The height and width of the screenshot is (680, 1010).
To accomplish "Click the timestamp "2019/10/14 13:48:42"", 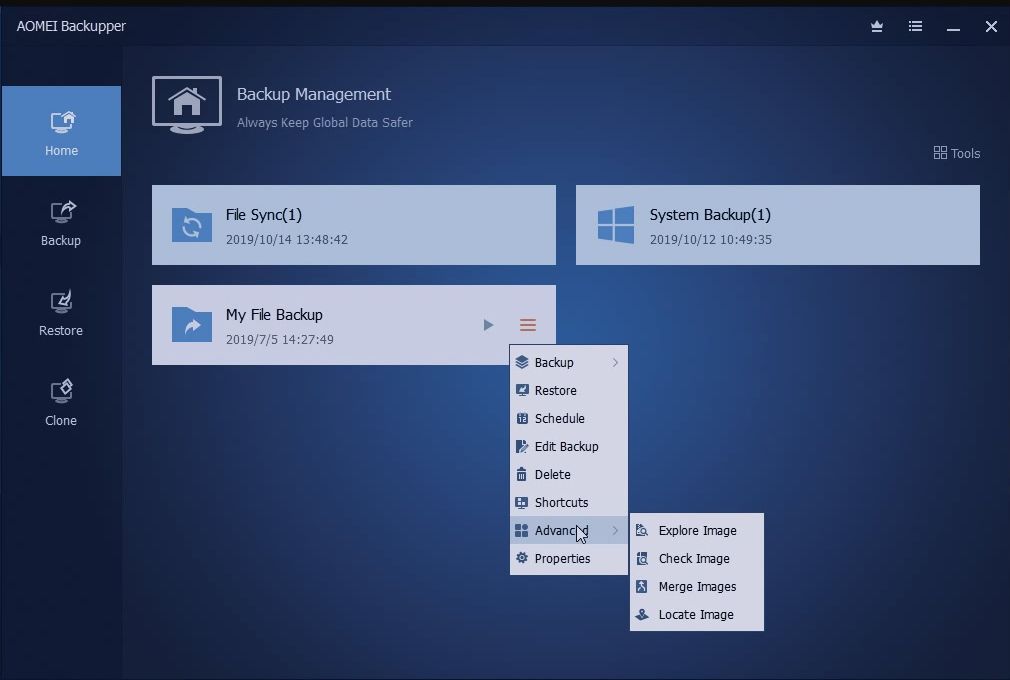I will (287, 240).
